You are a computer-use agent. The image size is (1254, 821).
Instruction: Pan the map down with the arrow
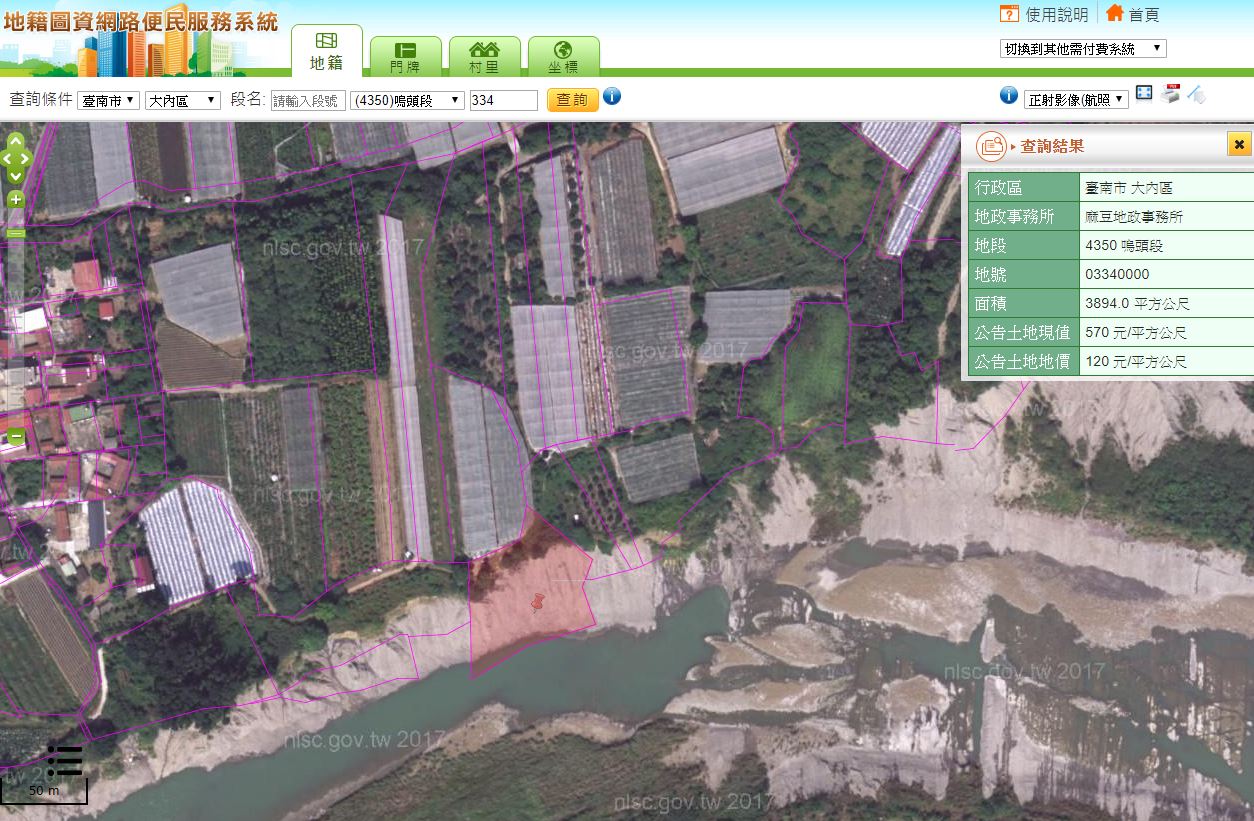click(16, 176)
